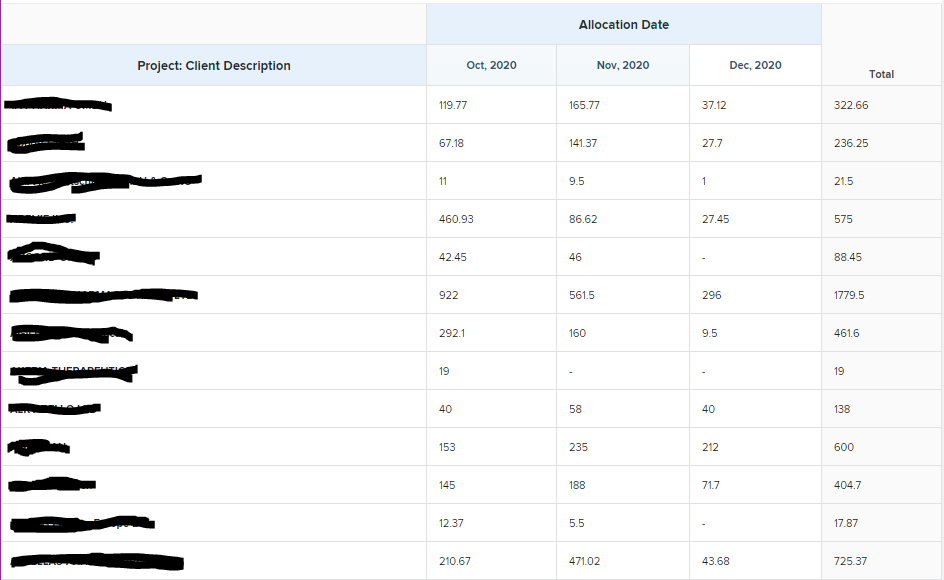Select the 27.45 December cell
The height and width of the screenshot is (580, 944).
(716, 219)
